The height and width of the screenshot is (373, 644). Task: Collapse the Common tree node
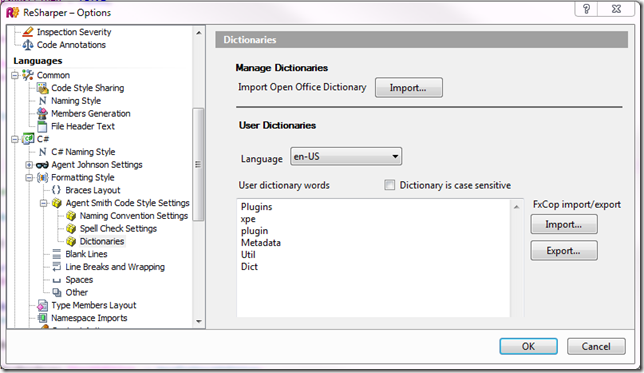tap(15, 75)
